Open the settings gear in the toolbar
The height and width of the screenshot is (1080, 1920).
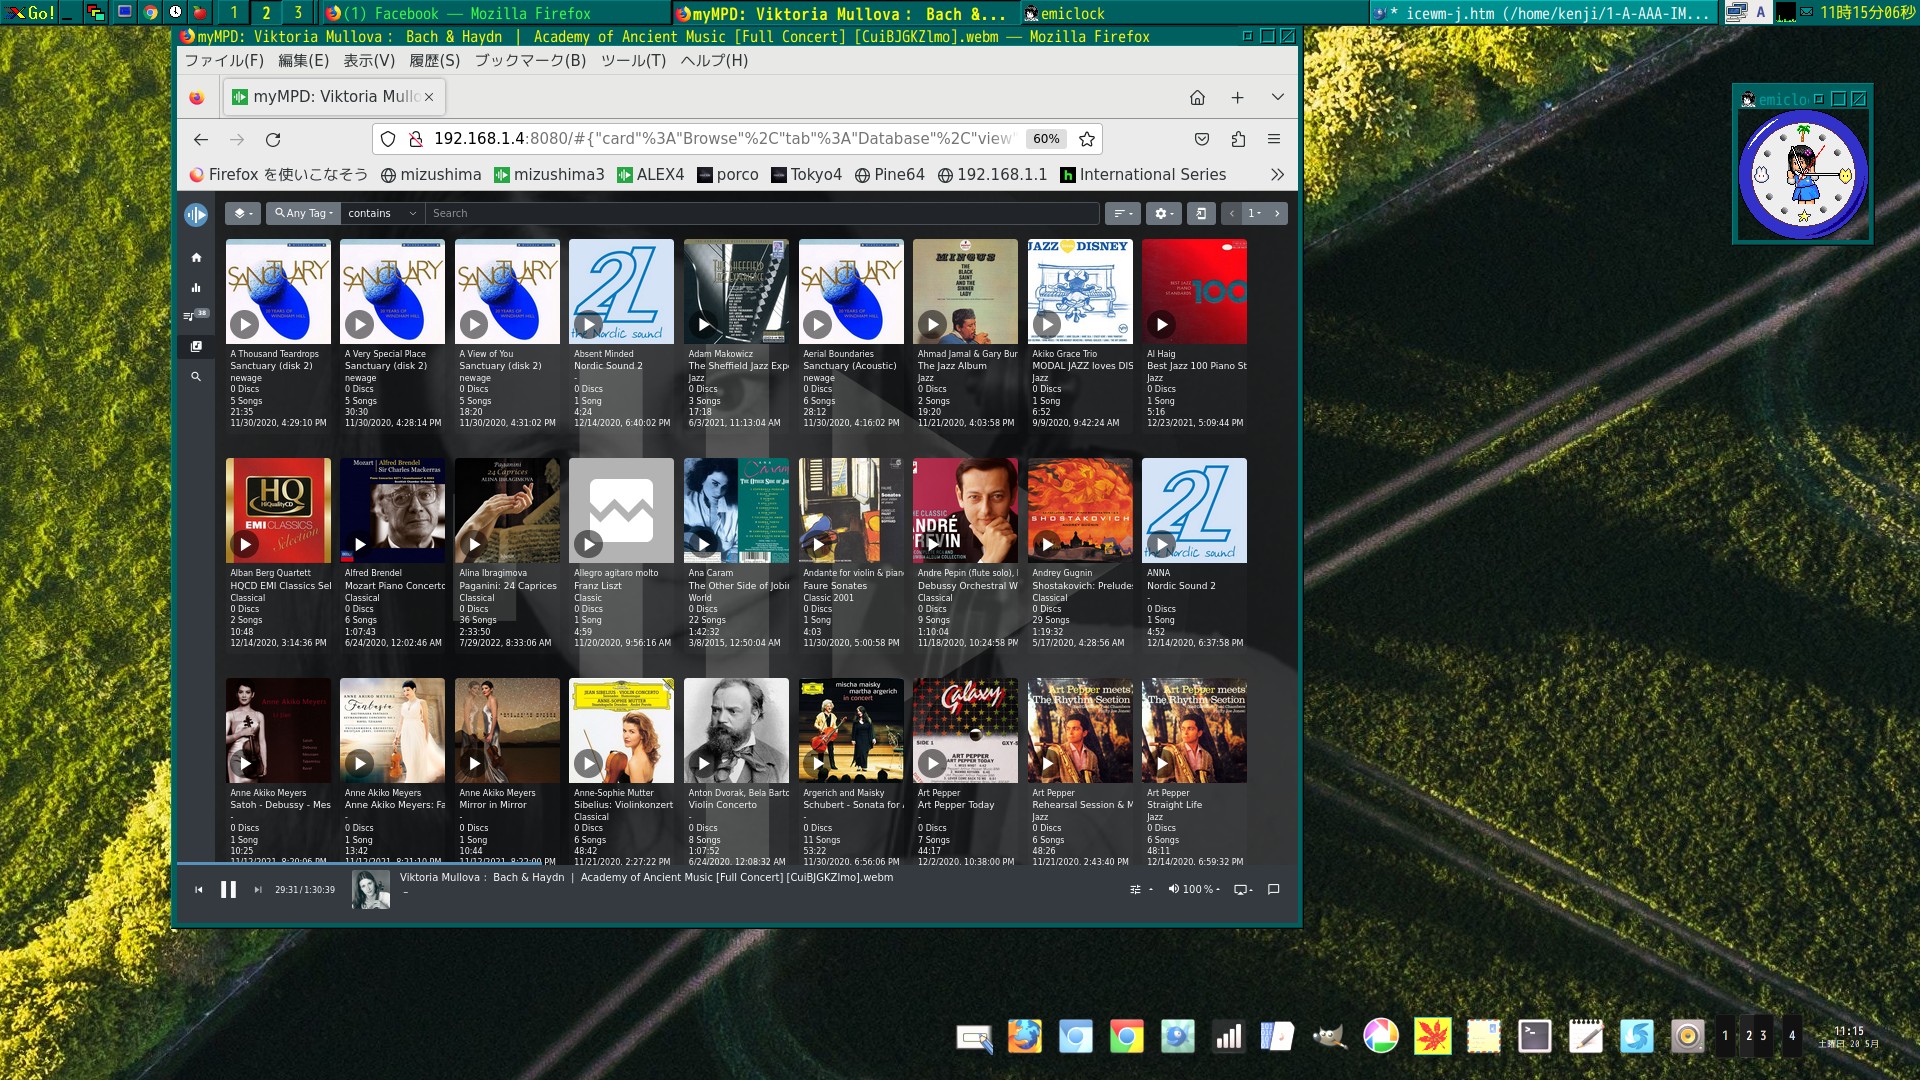point(1162,213)
